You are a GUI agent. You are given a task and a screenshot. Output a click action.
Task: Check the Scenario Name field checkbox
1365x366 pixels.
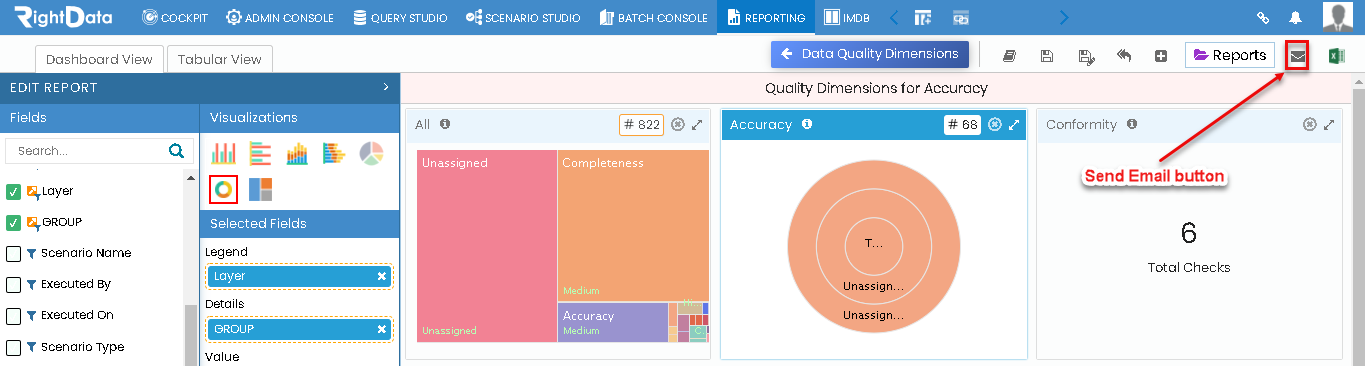tap(14, 253)
